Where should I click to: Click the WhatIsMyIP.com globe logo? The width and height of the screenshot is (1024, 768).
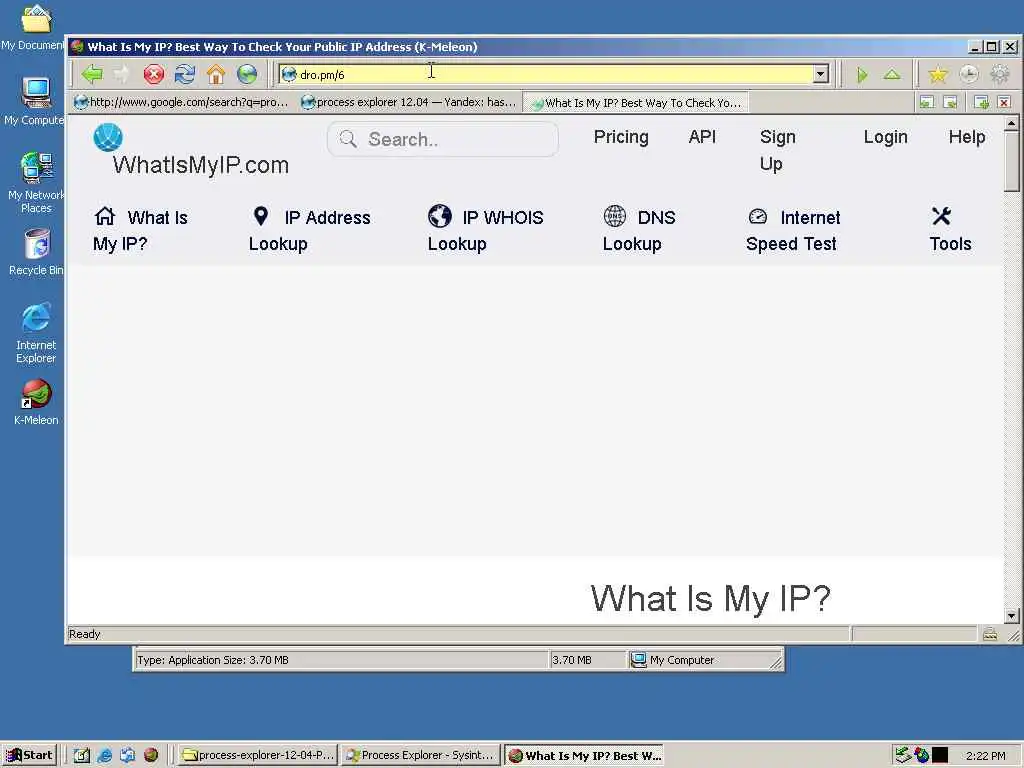click(x=108, y=137)
